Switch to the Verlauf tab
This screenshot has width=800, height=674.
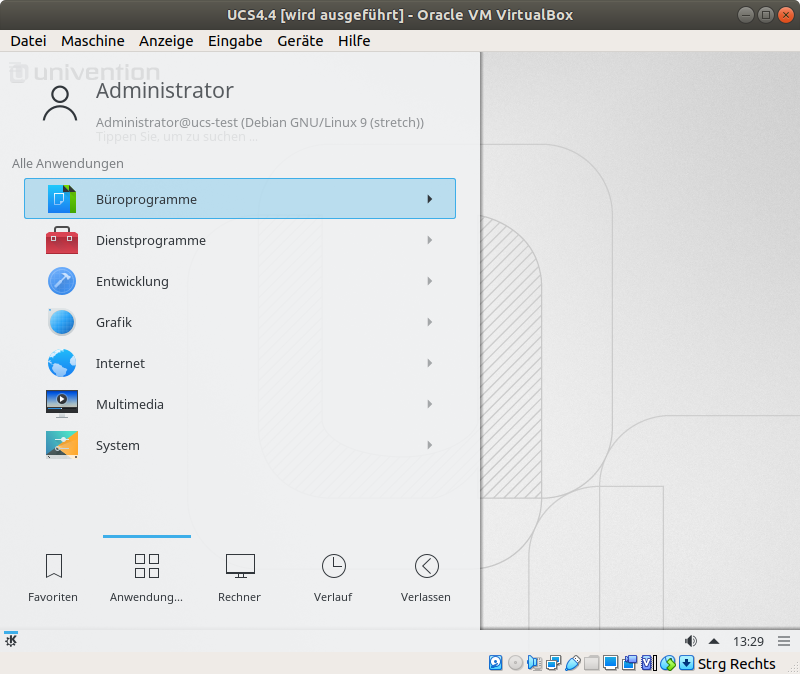coord(333,578)
